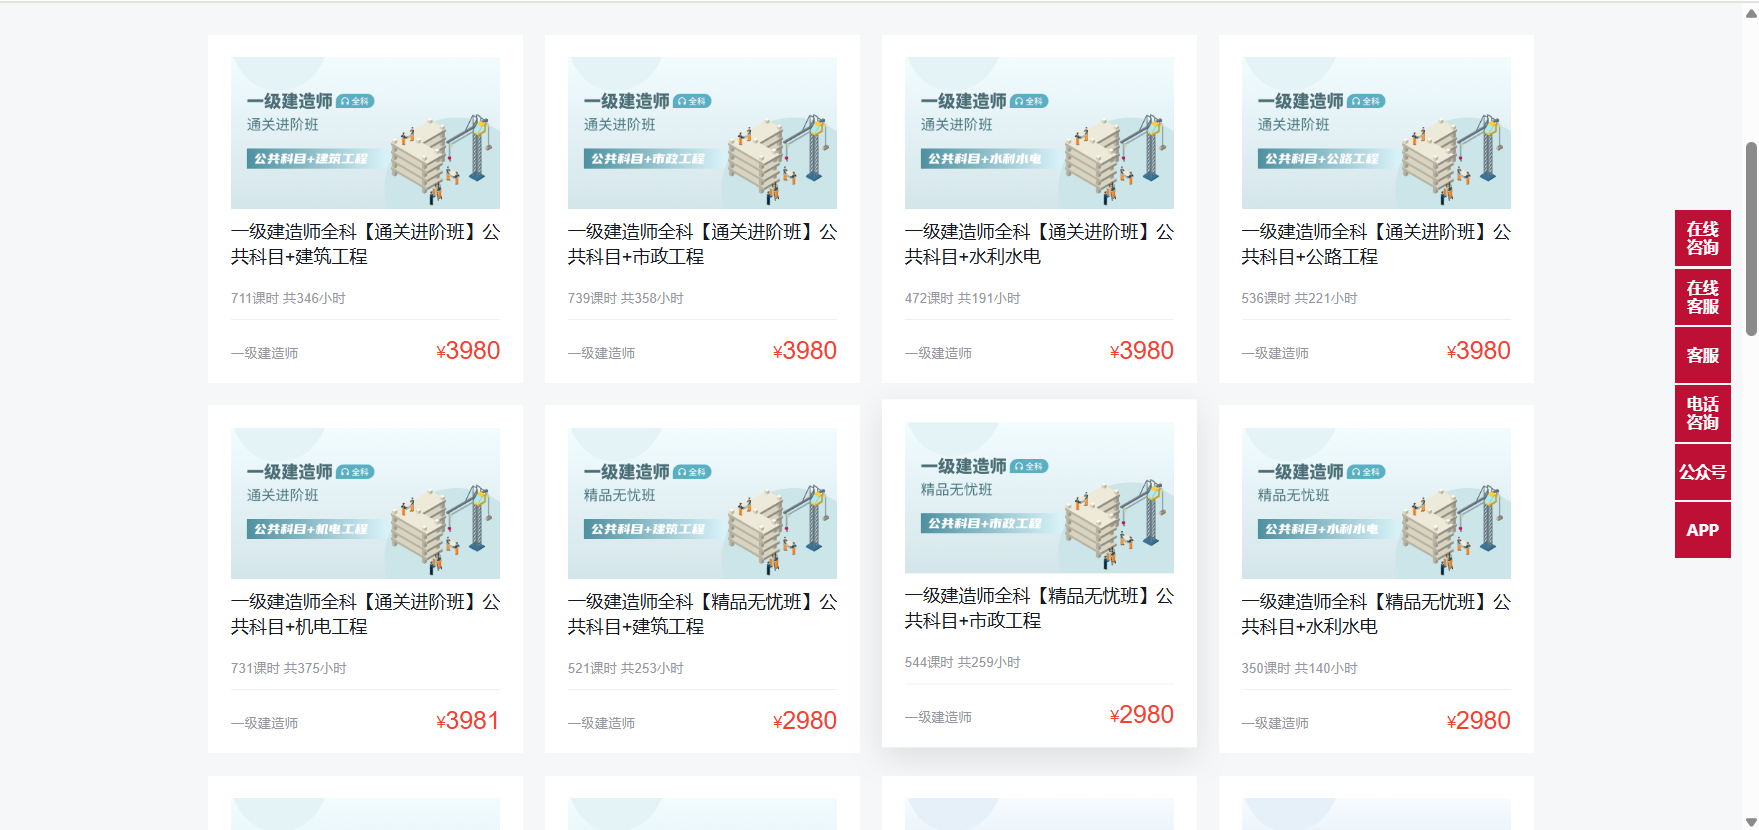Click the scrollbar down arrow
The image size is (1759, 830).
[x=1751, y=822]
